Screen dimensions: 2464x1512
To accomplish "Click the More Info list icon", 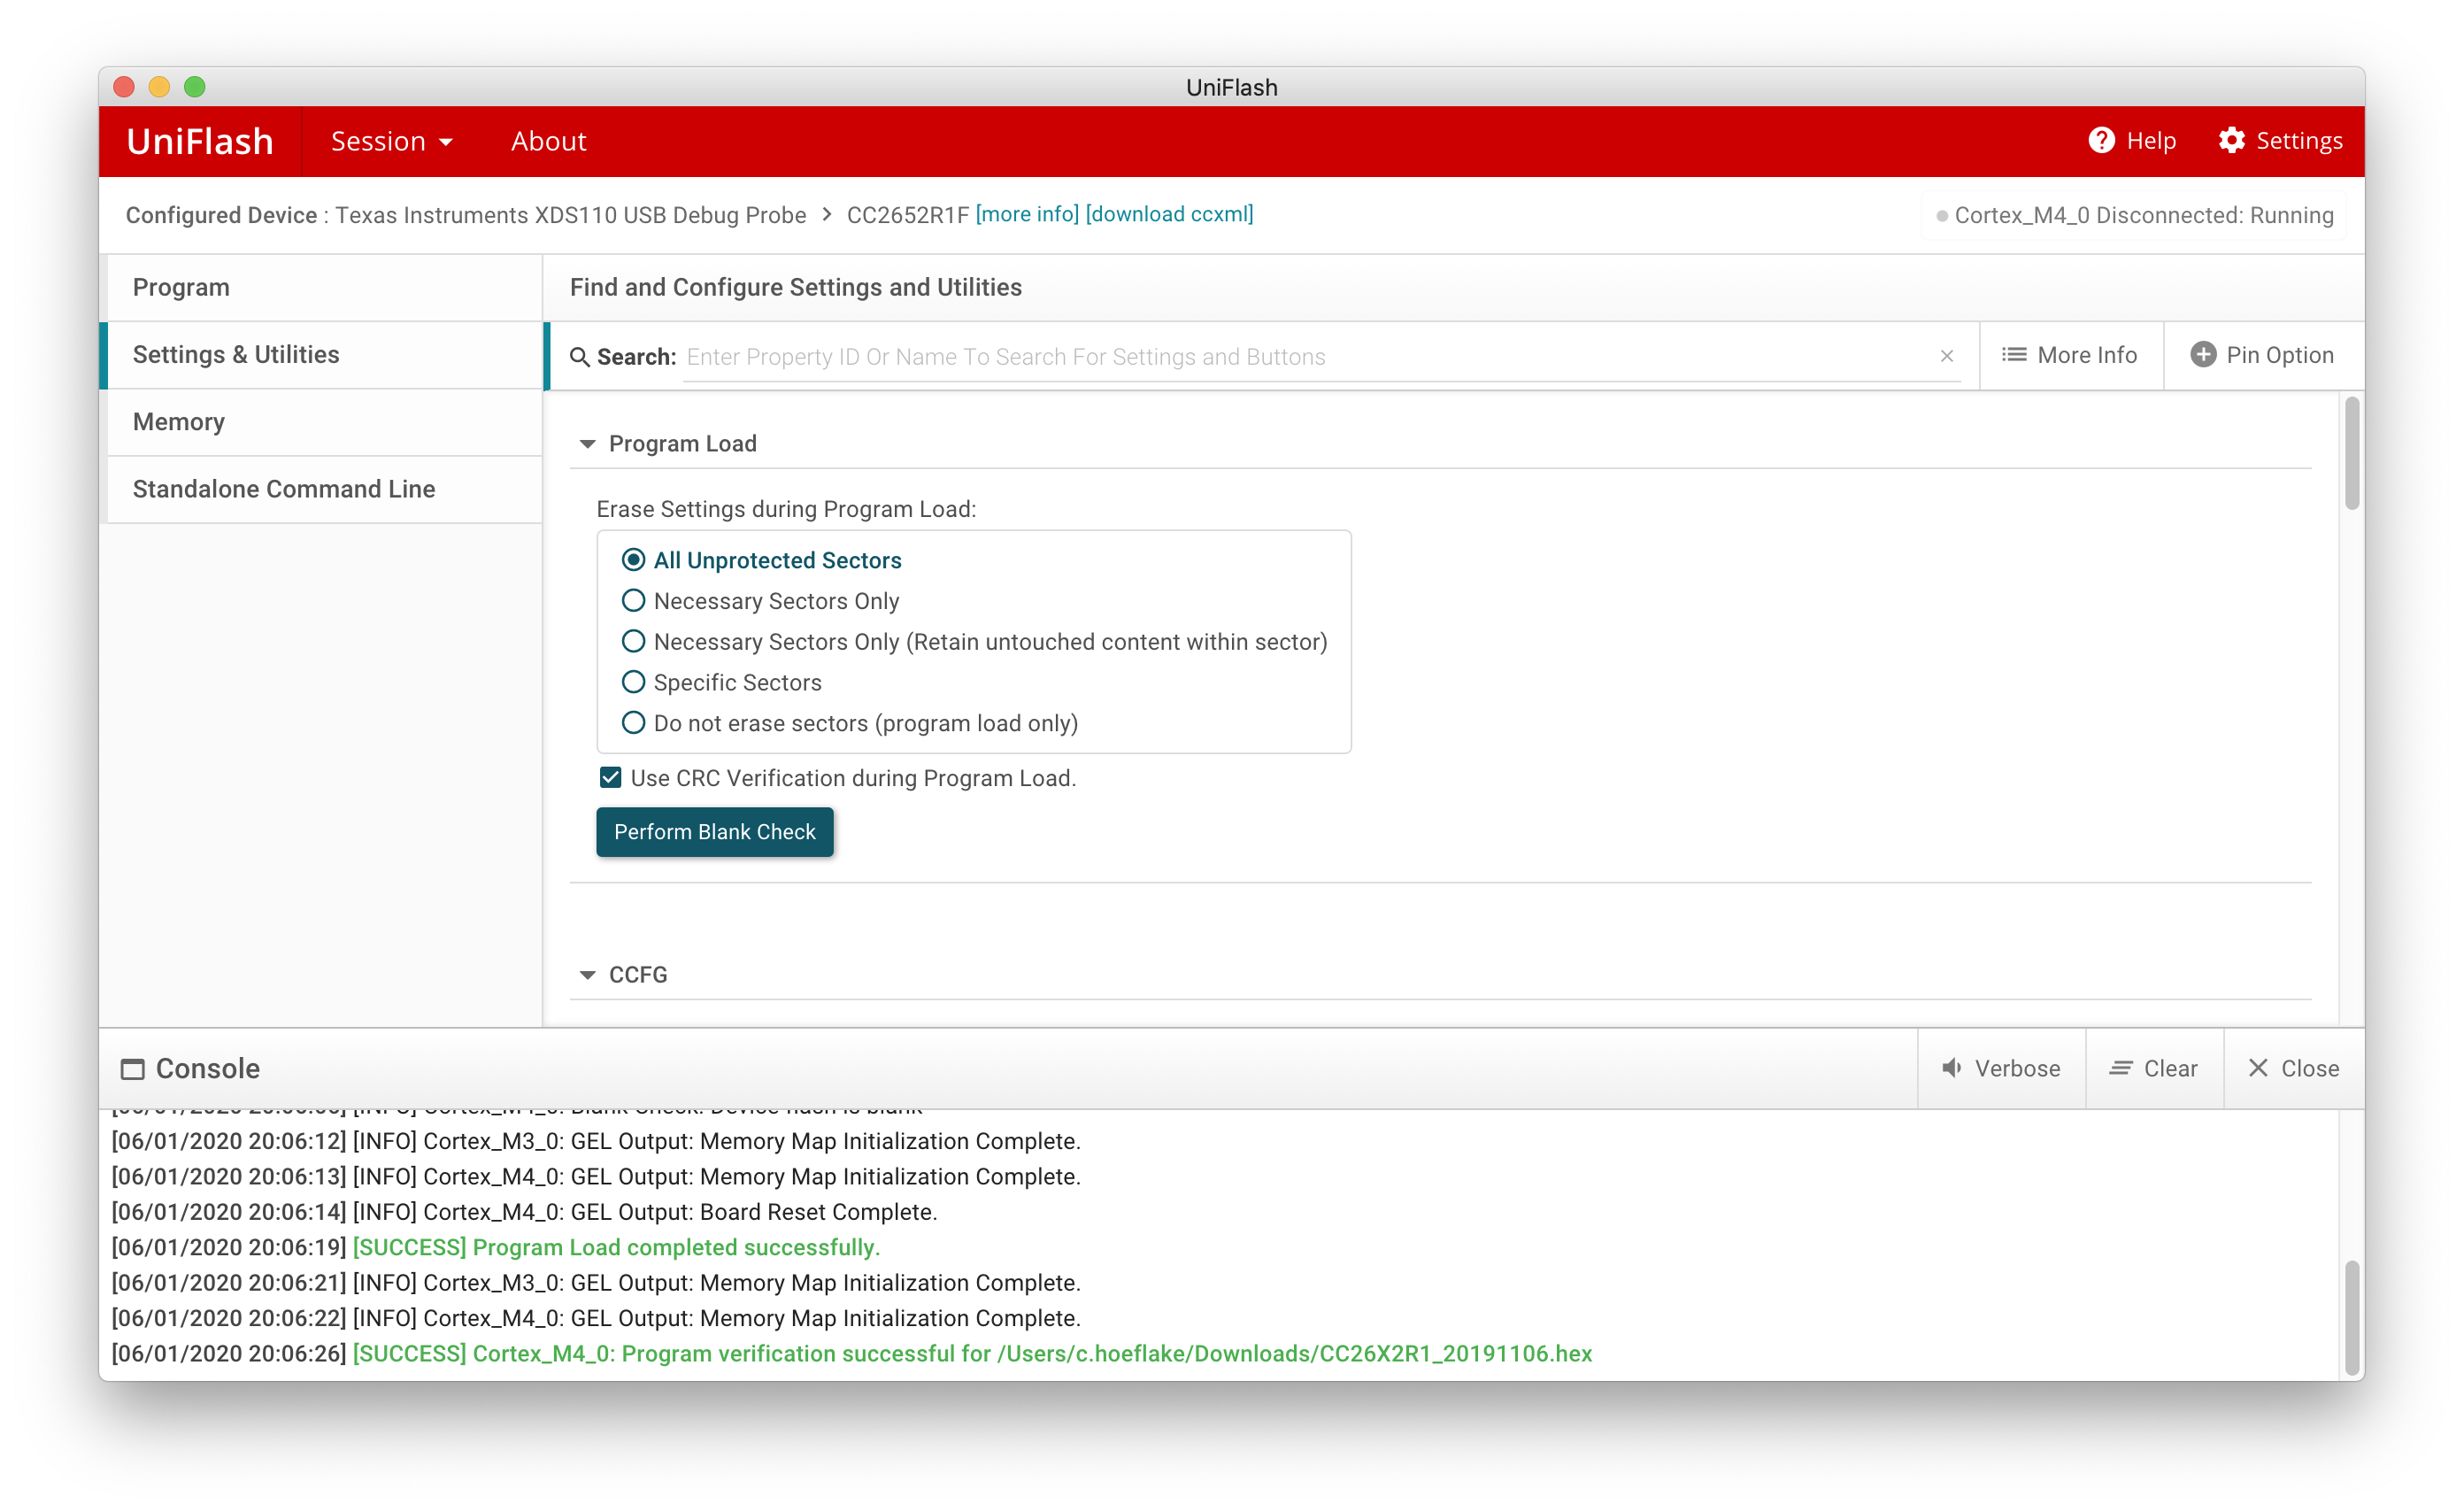I will coord(2014,355).
